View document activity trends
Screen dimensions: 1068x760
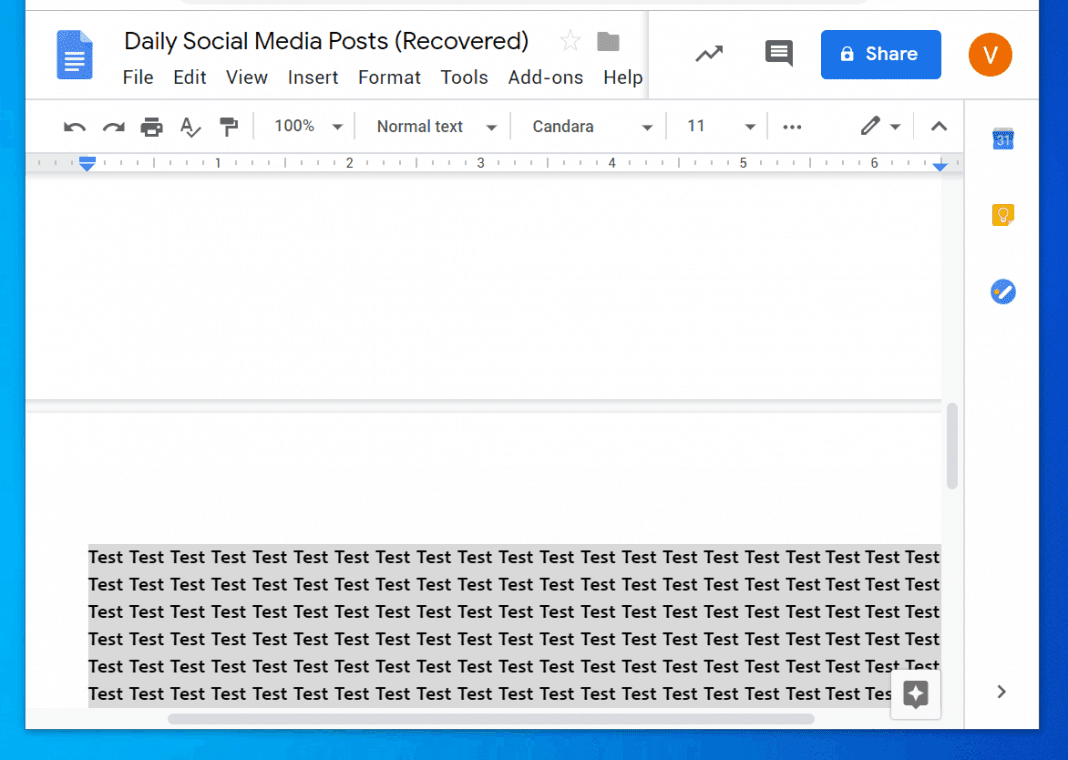708,54
